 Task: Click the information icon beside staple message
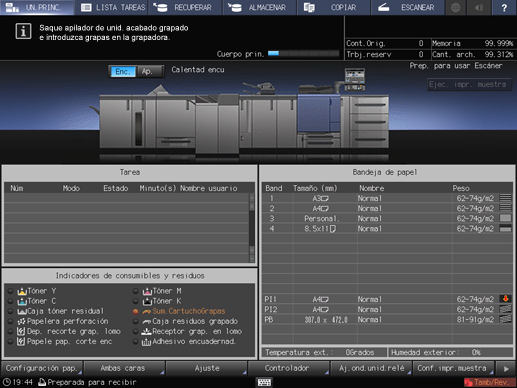tap(23, 32)
